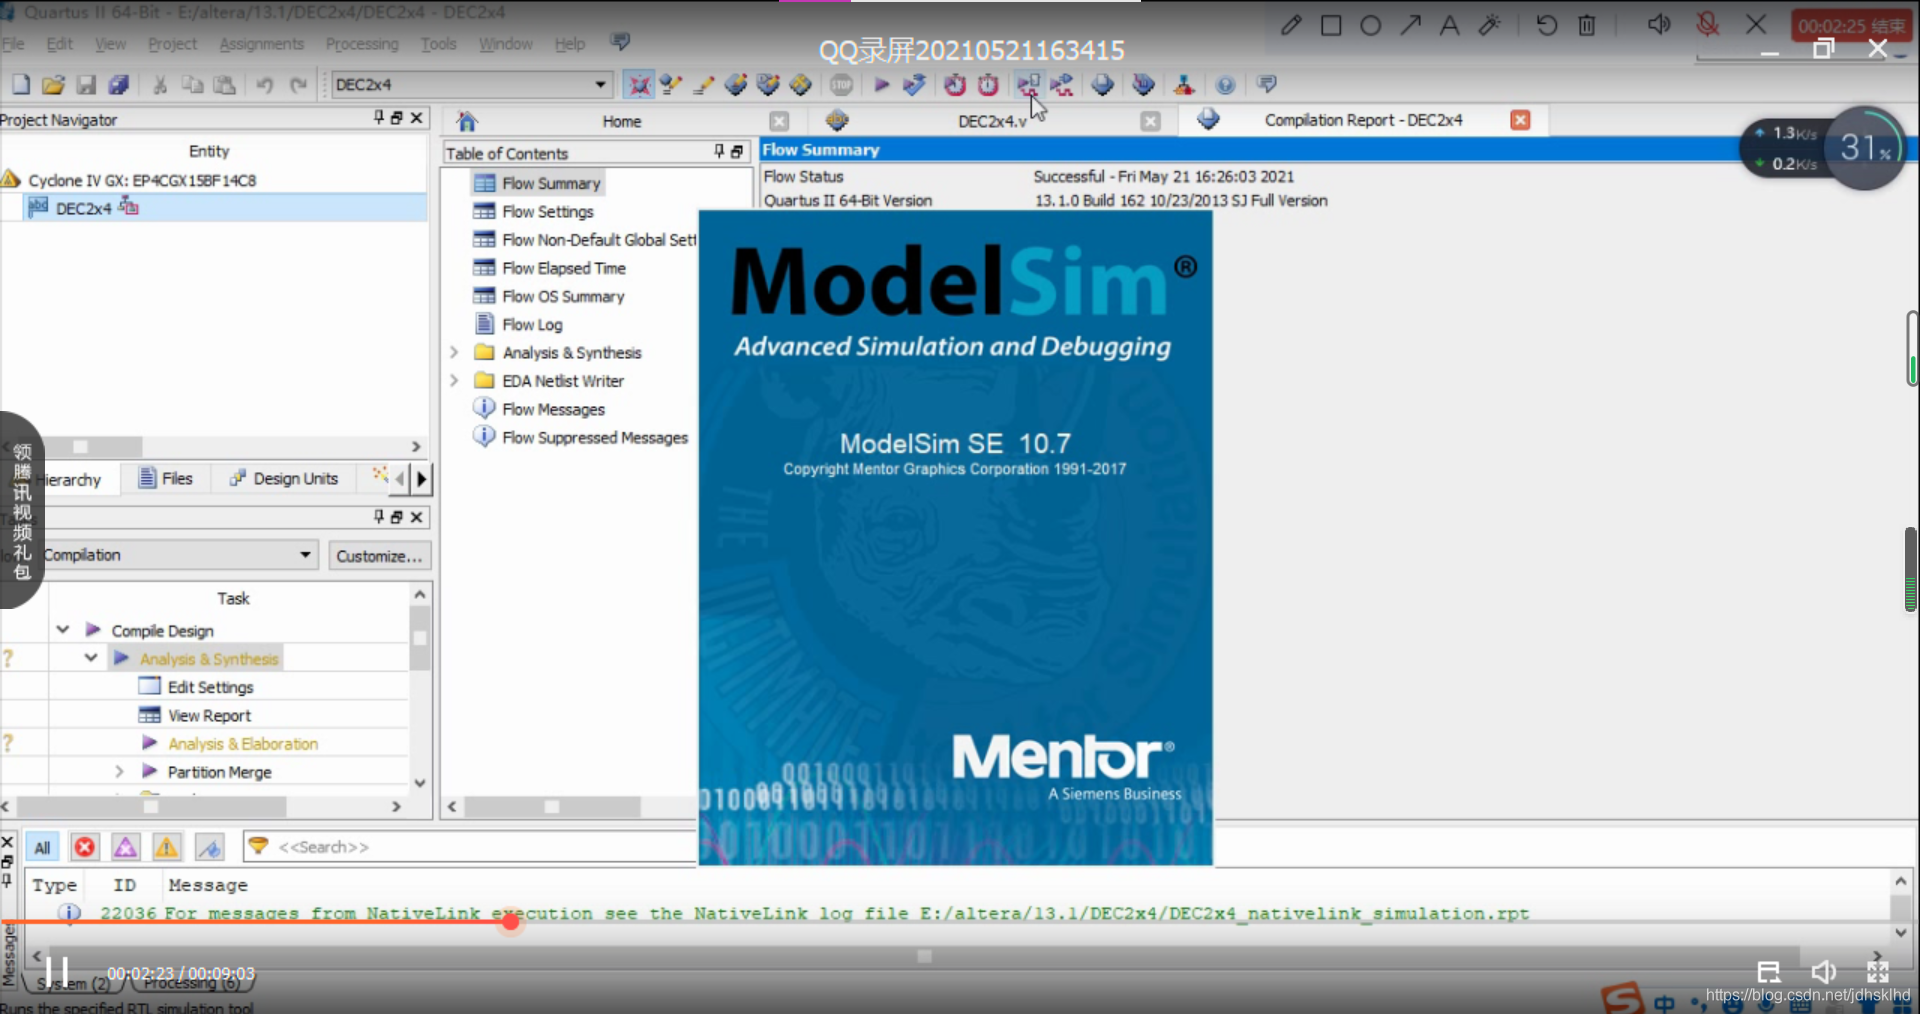
Task: Start compilation with the purple play icon
Action: [x=881, y=85]
